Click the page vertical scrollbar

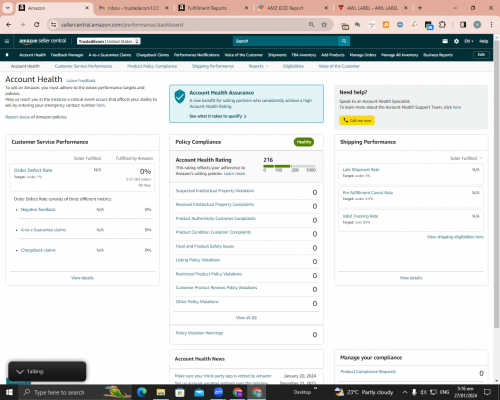tap(497, 183)
